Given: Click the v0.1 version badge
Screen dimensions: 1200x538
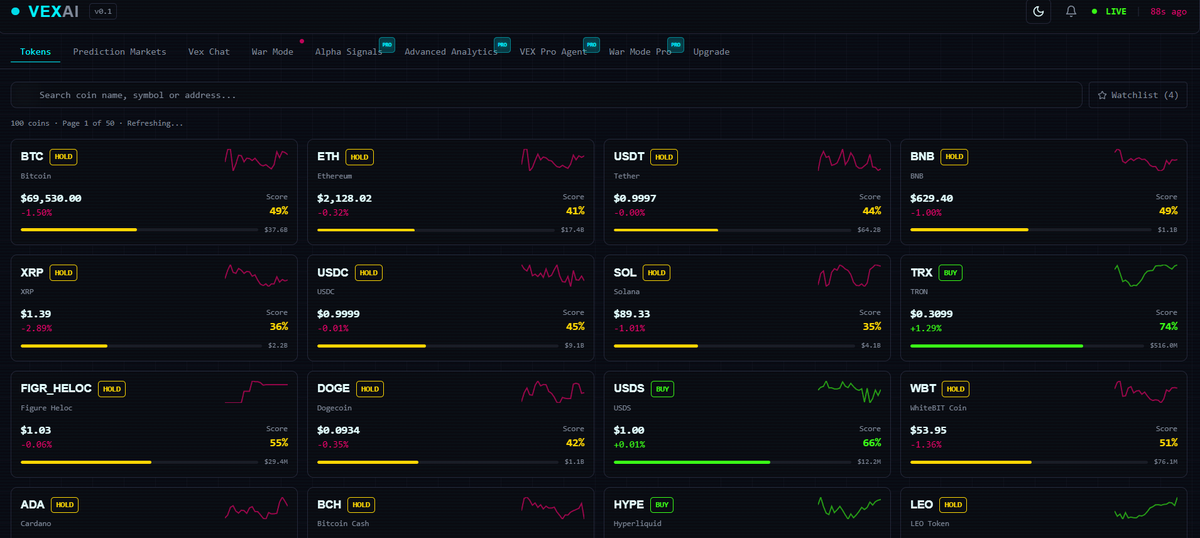Looking at the screenshot, I should (103, 11).
